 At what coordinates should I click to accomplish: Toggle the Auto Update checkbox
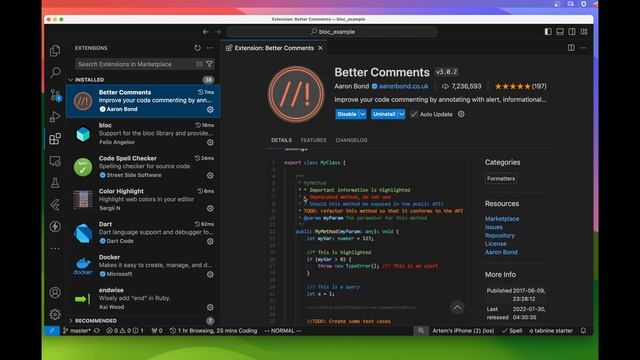coord(414,114)
